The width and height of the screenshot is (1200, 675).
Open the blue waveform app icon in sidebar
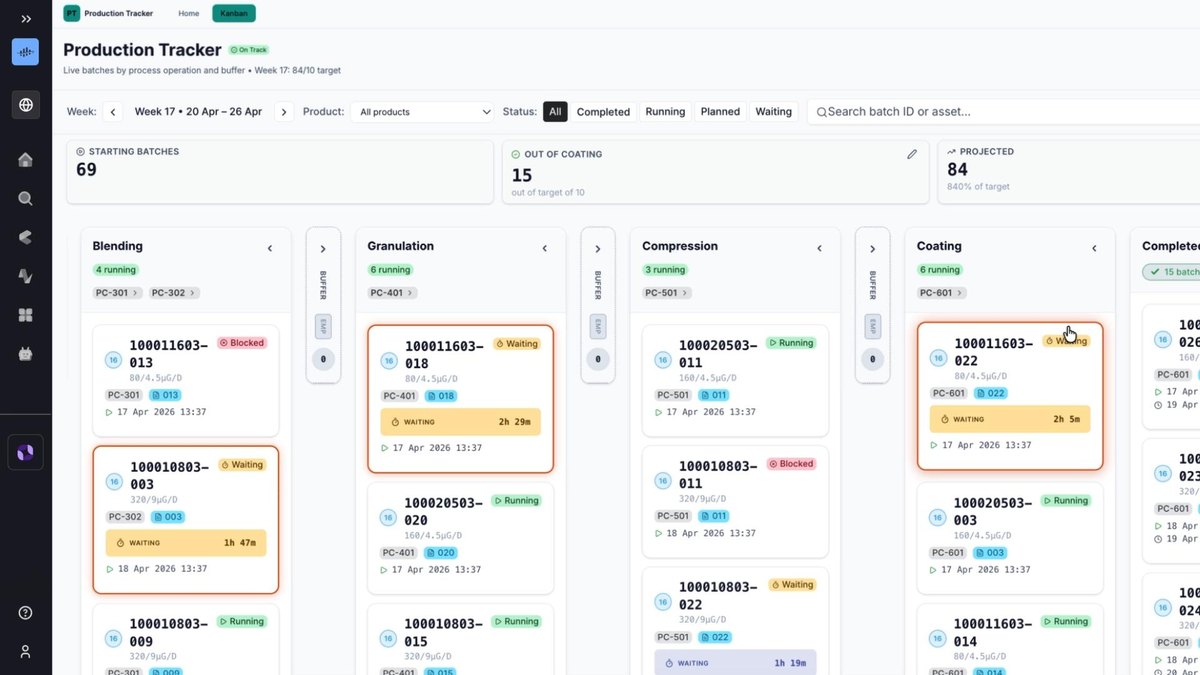[x=26, y=52]
